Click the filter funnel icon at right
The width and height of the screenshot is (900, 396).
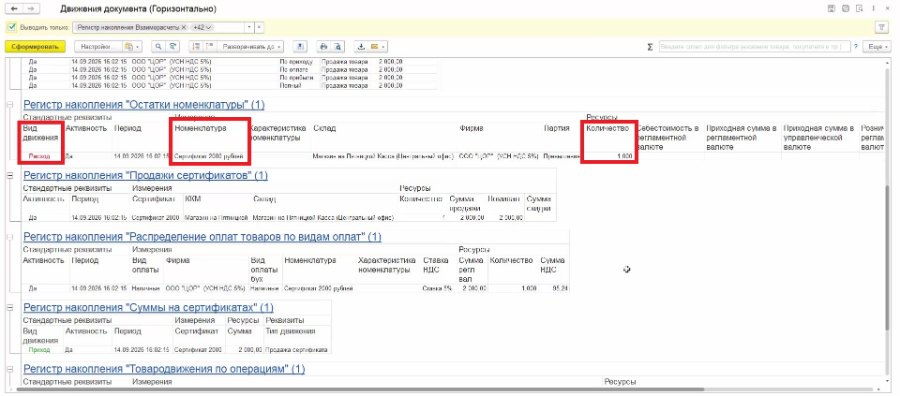point(881,27)
